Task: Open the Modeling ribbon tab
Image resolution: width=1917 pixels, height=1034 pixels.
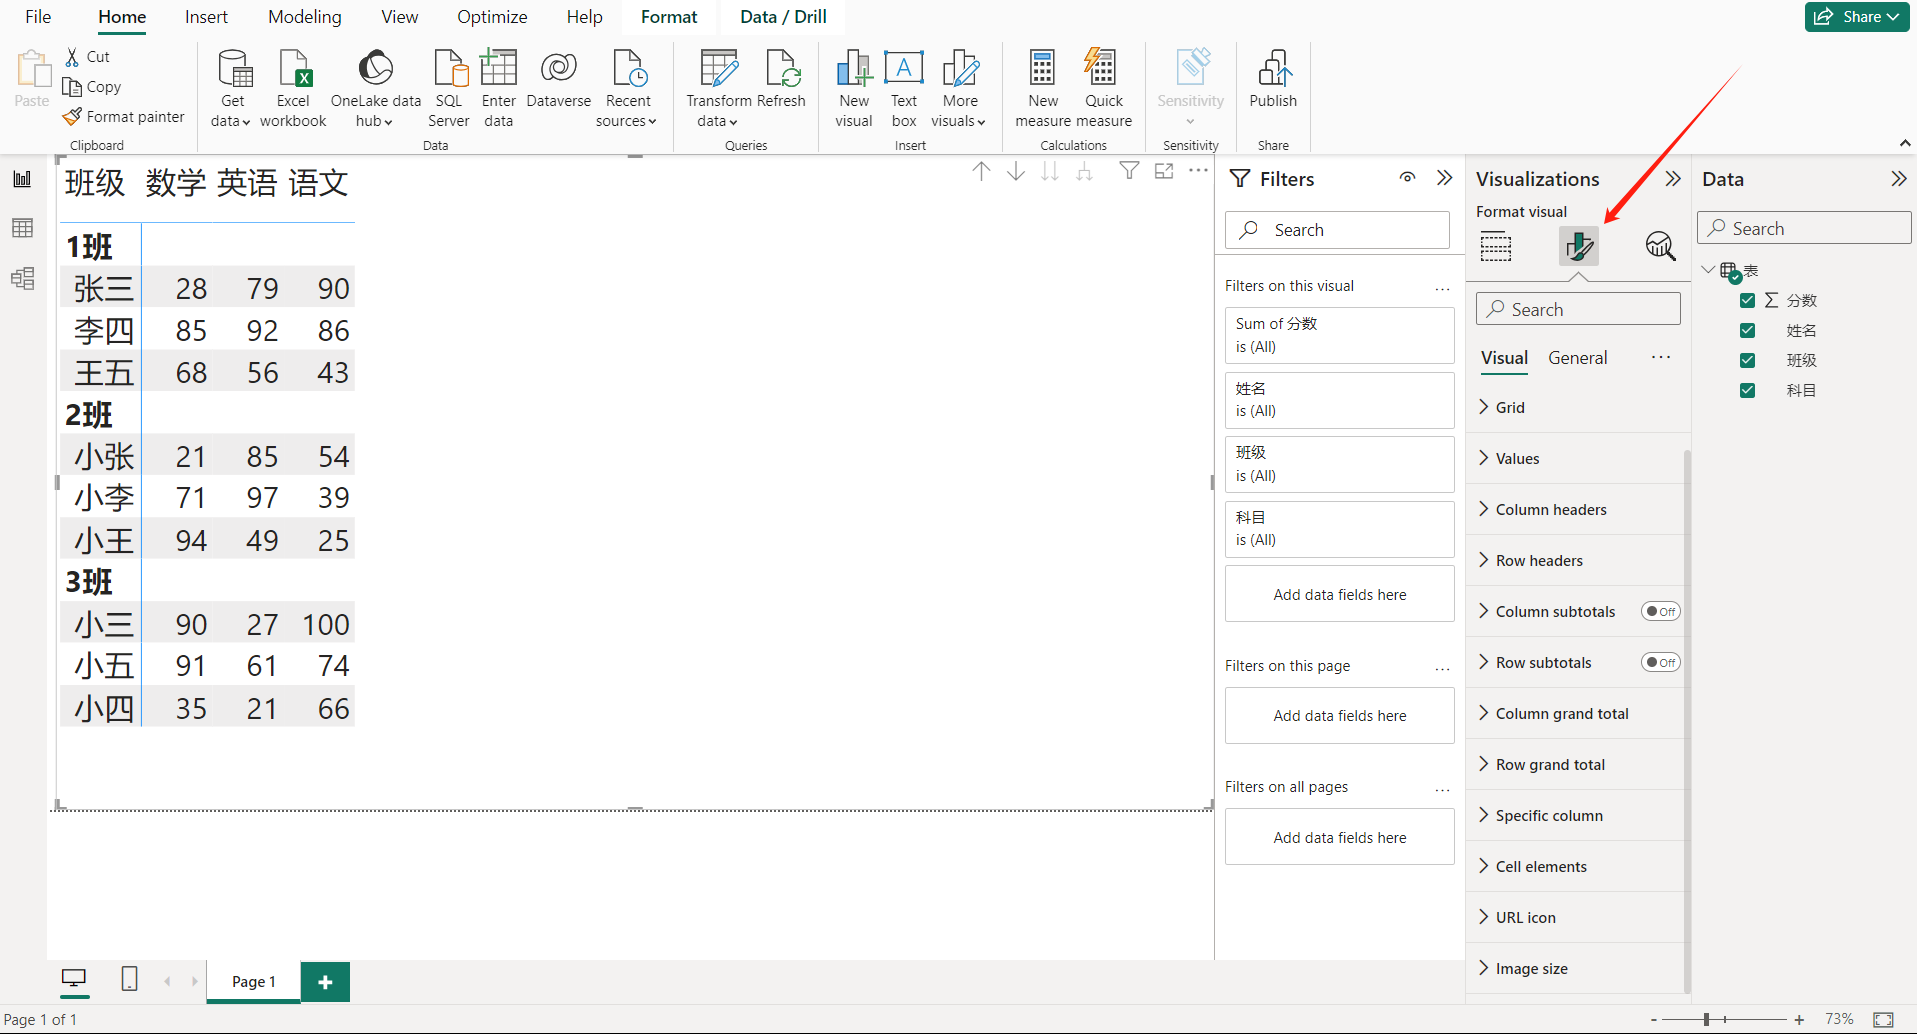Action: (x=304, y=17)
